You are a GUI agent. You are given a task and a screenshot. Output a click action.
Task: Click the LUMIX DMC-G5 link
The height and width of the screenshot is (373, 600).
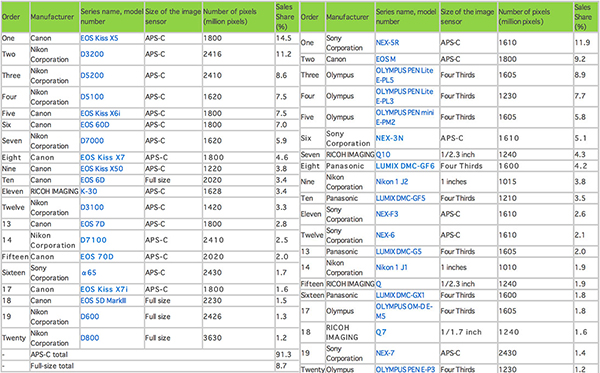click(398, 252)
